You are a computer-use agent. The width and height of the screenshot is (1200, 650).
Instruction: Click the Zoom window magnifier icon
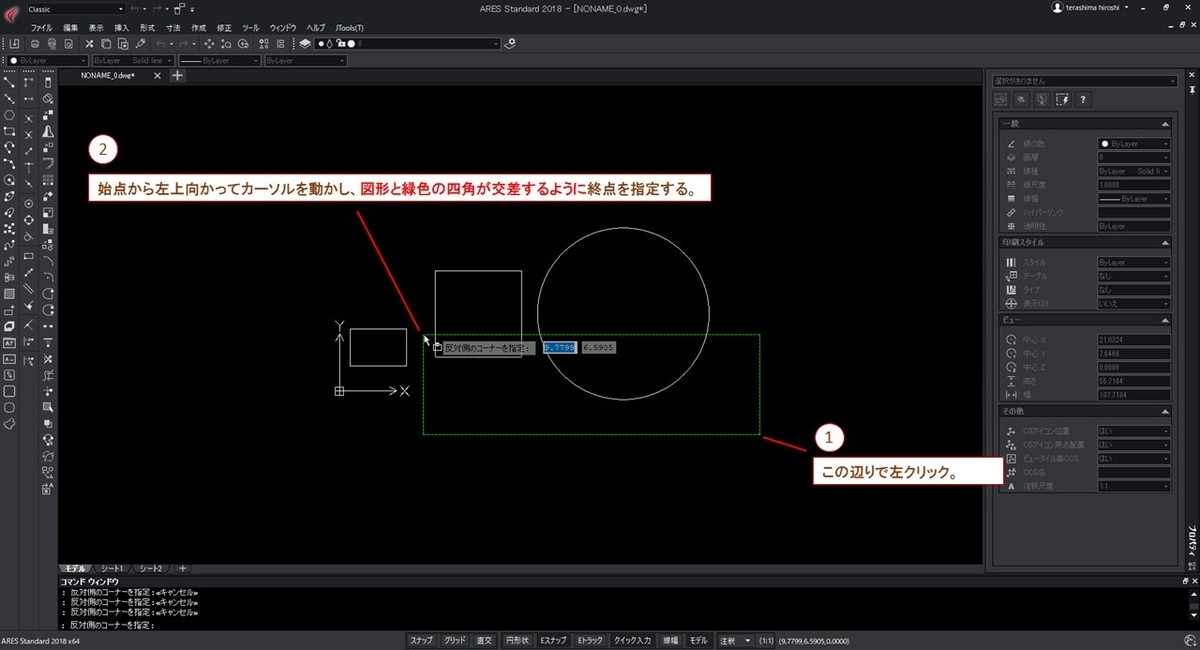tap(226, 44)
